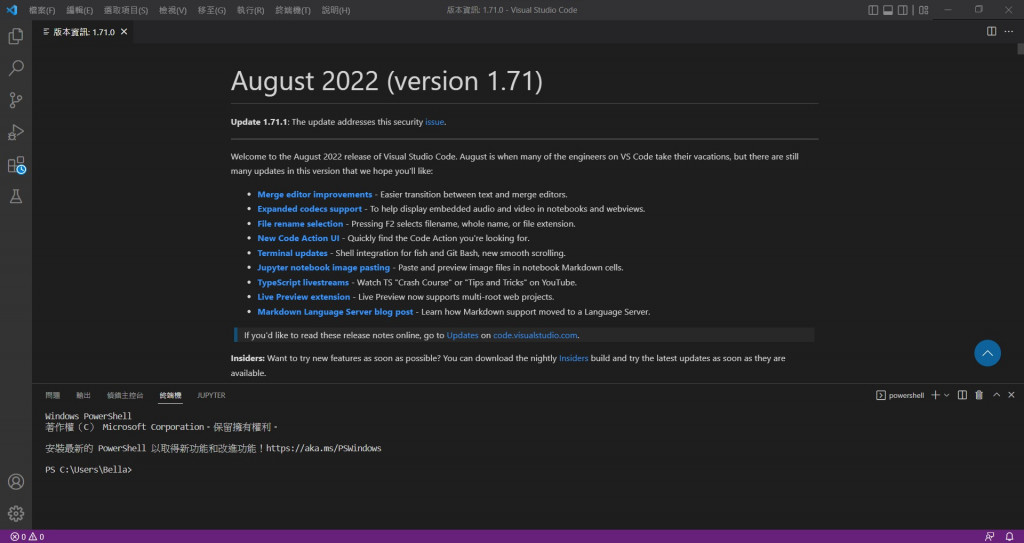Click the August 2022 (version 1.71) heading
Screen dimensions: 1024x543
[387, 81]
